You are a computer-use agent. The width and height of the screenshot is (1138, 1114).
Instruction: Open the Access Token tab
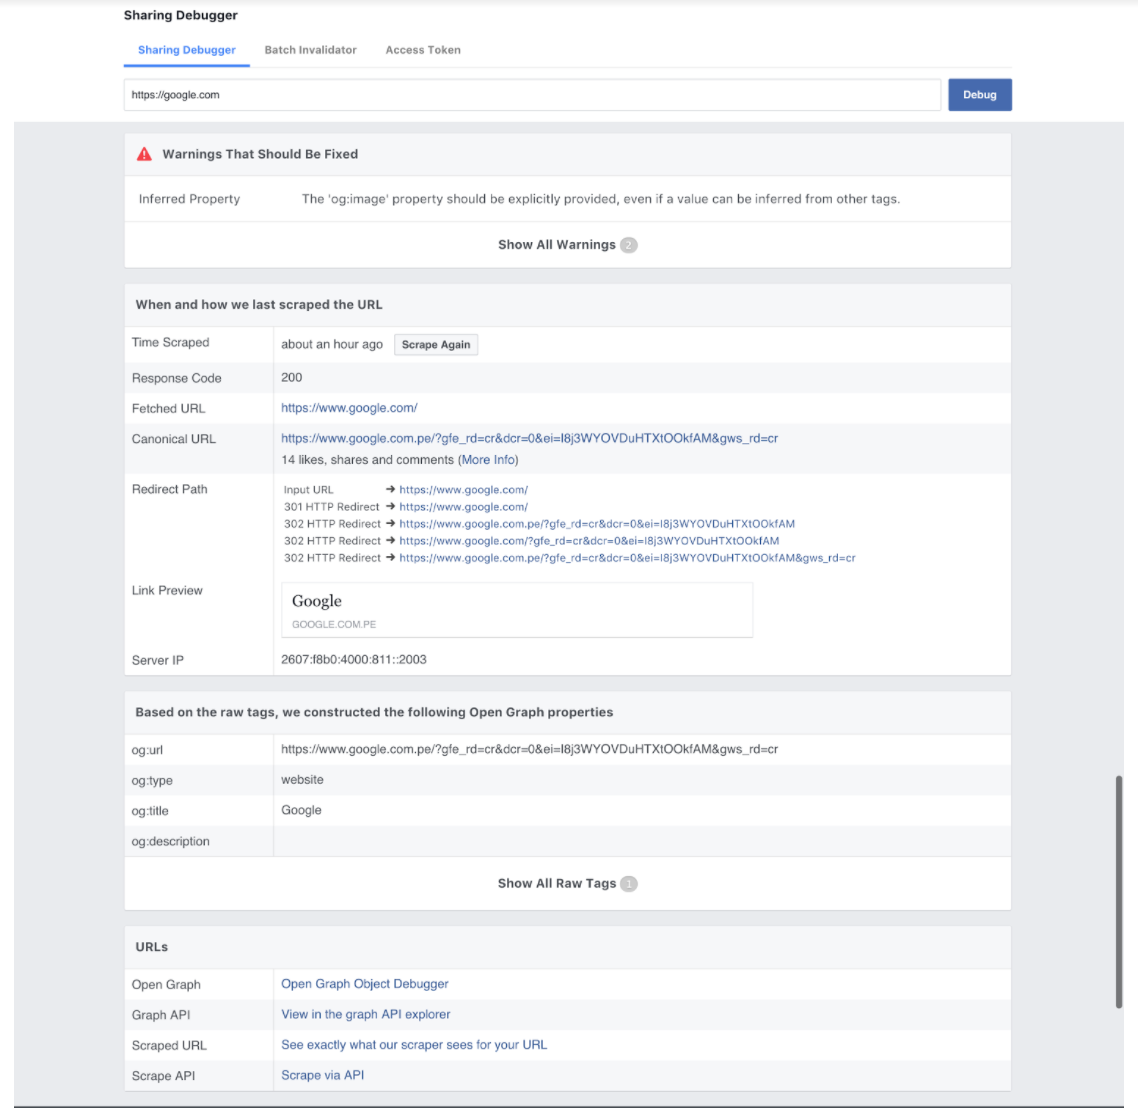[x=423, y=50]
